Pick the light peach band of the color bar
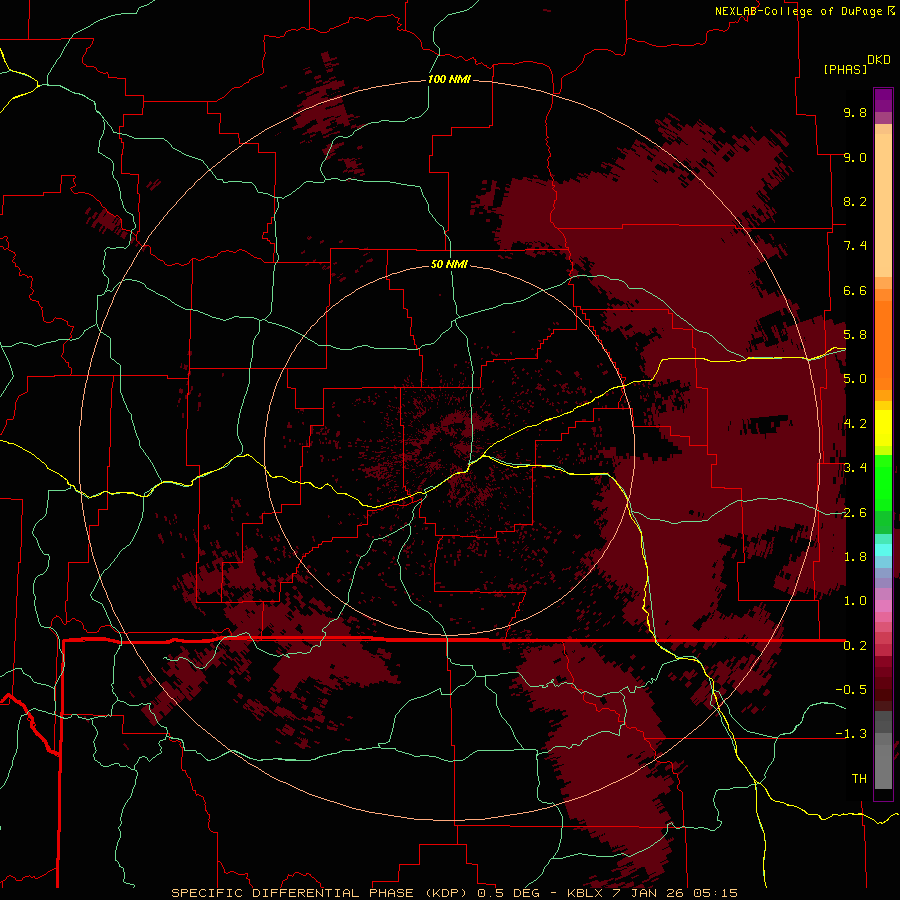This screenshot has height=900, width=900. [x=883, y=207]
